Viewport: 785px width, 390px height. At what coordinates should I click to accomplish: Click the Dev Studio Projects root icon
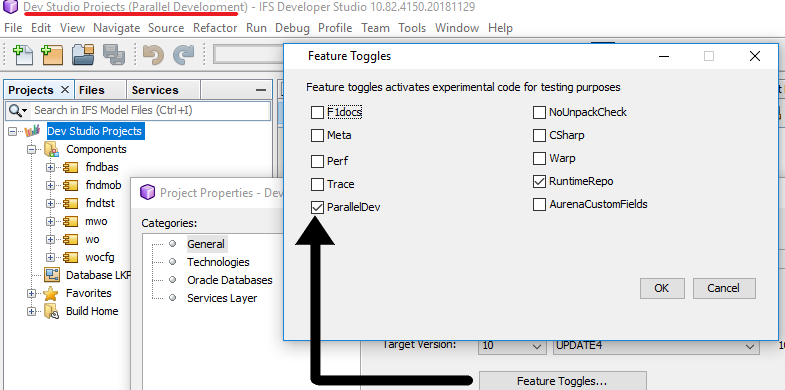point(33,131)
